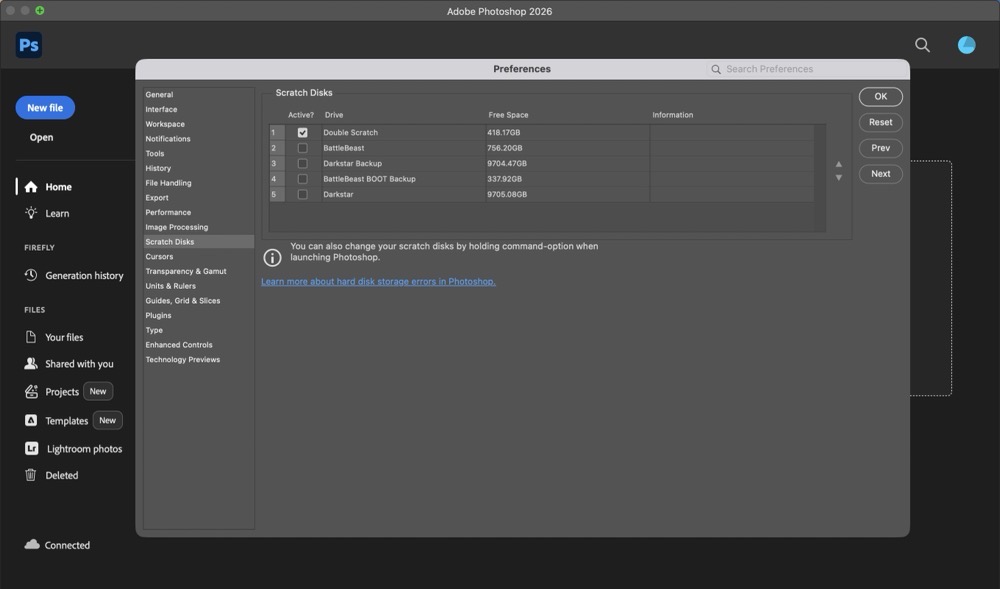Click the Reset button

point(881,122)
